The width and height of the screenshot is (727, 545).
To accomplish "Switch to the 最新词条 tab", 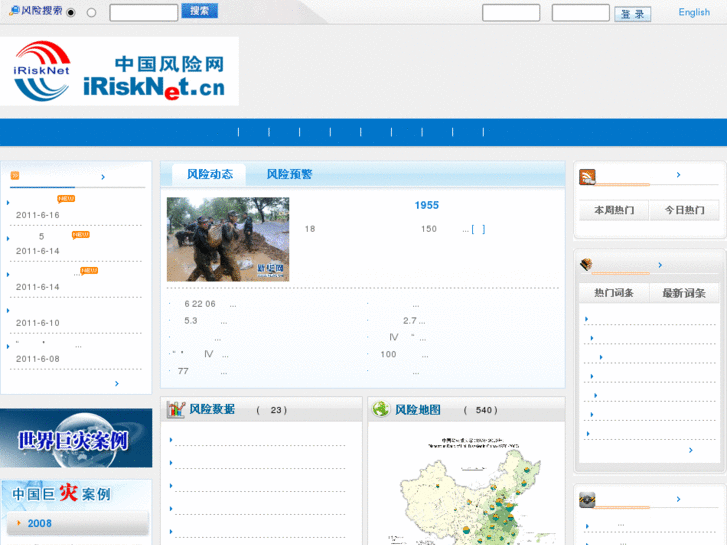I will 684,293.
